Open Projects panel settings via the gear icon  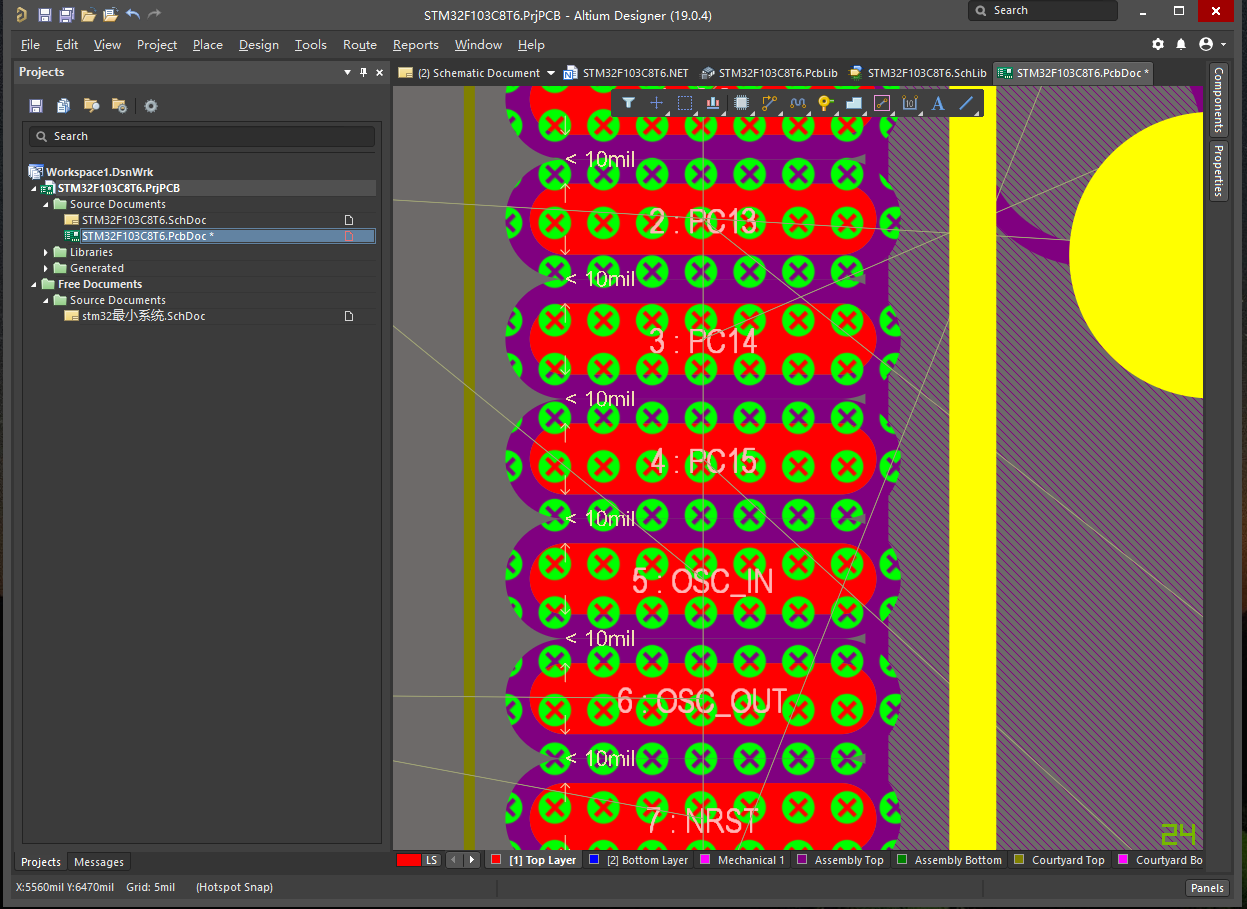pyautogui.click(x=151, y=106)
